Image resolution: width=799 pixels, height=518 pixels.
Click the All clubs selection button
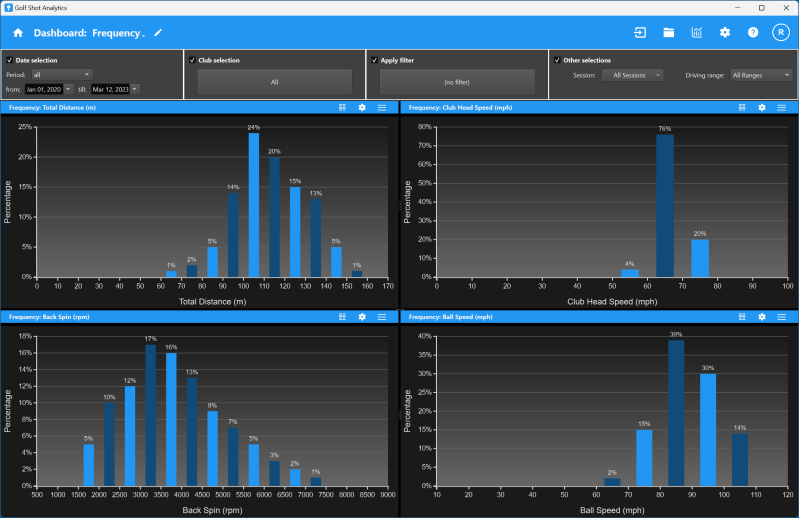(x=275, y=82)
